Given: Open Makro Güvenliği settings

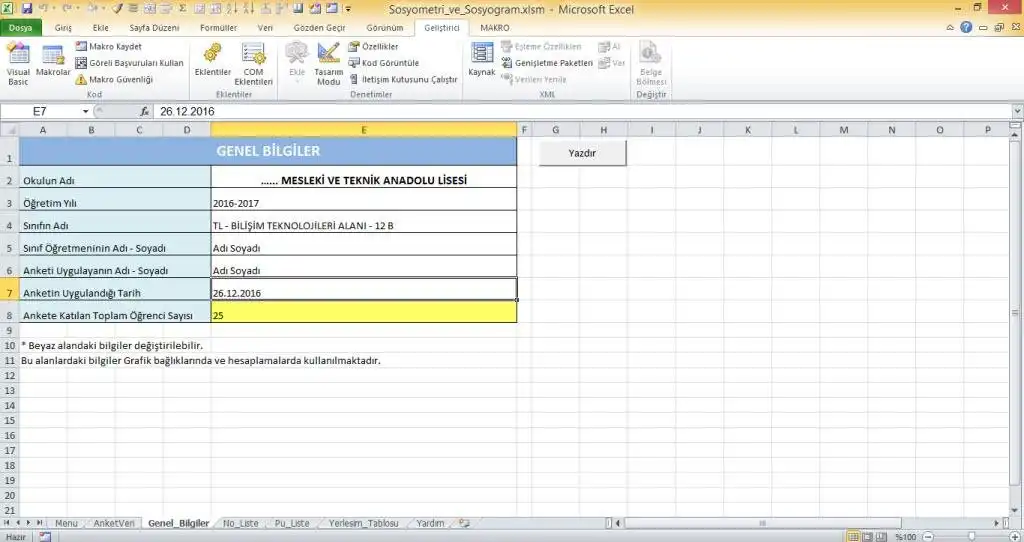Looking at the screenshot, I should tap(114, 79).
